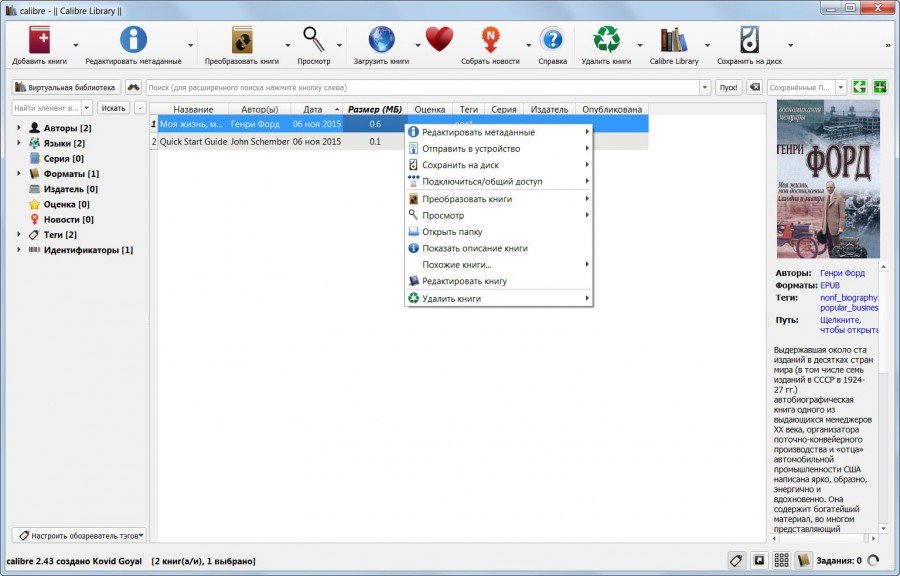Image resolution: width=900 pixels, height=576 pixels.
Task: Clear the search with eraser icon
Action: 755,87
